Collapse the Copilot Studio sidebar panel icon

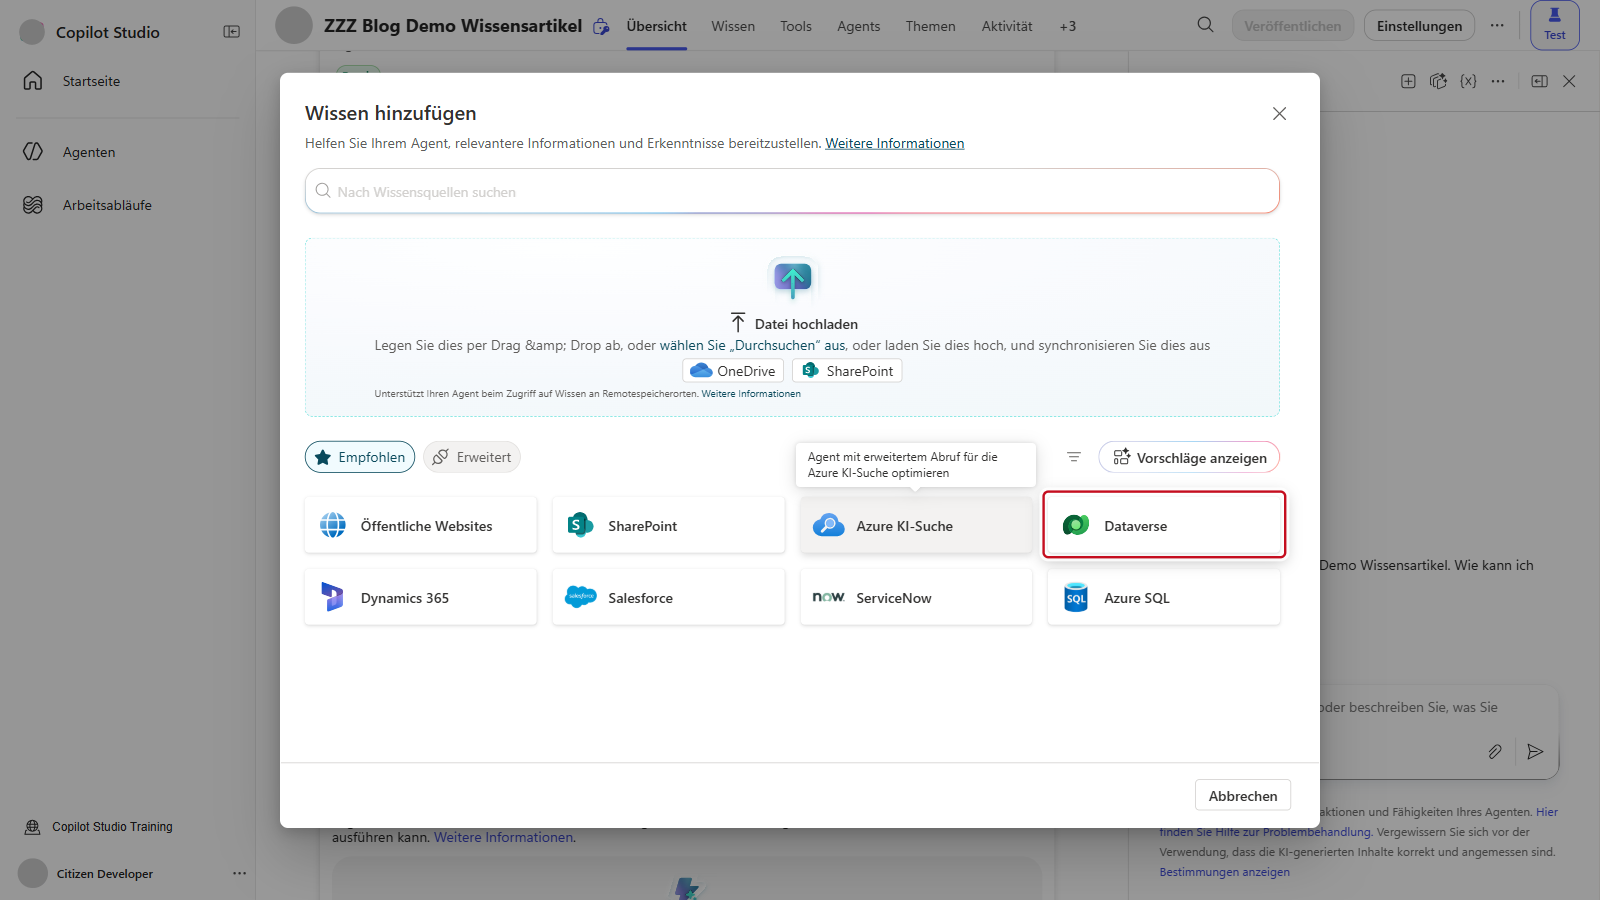pyautogui.click(x=231, y=32)
